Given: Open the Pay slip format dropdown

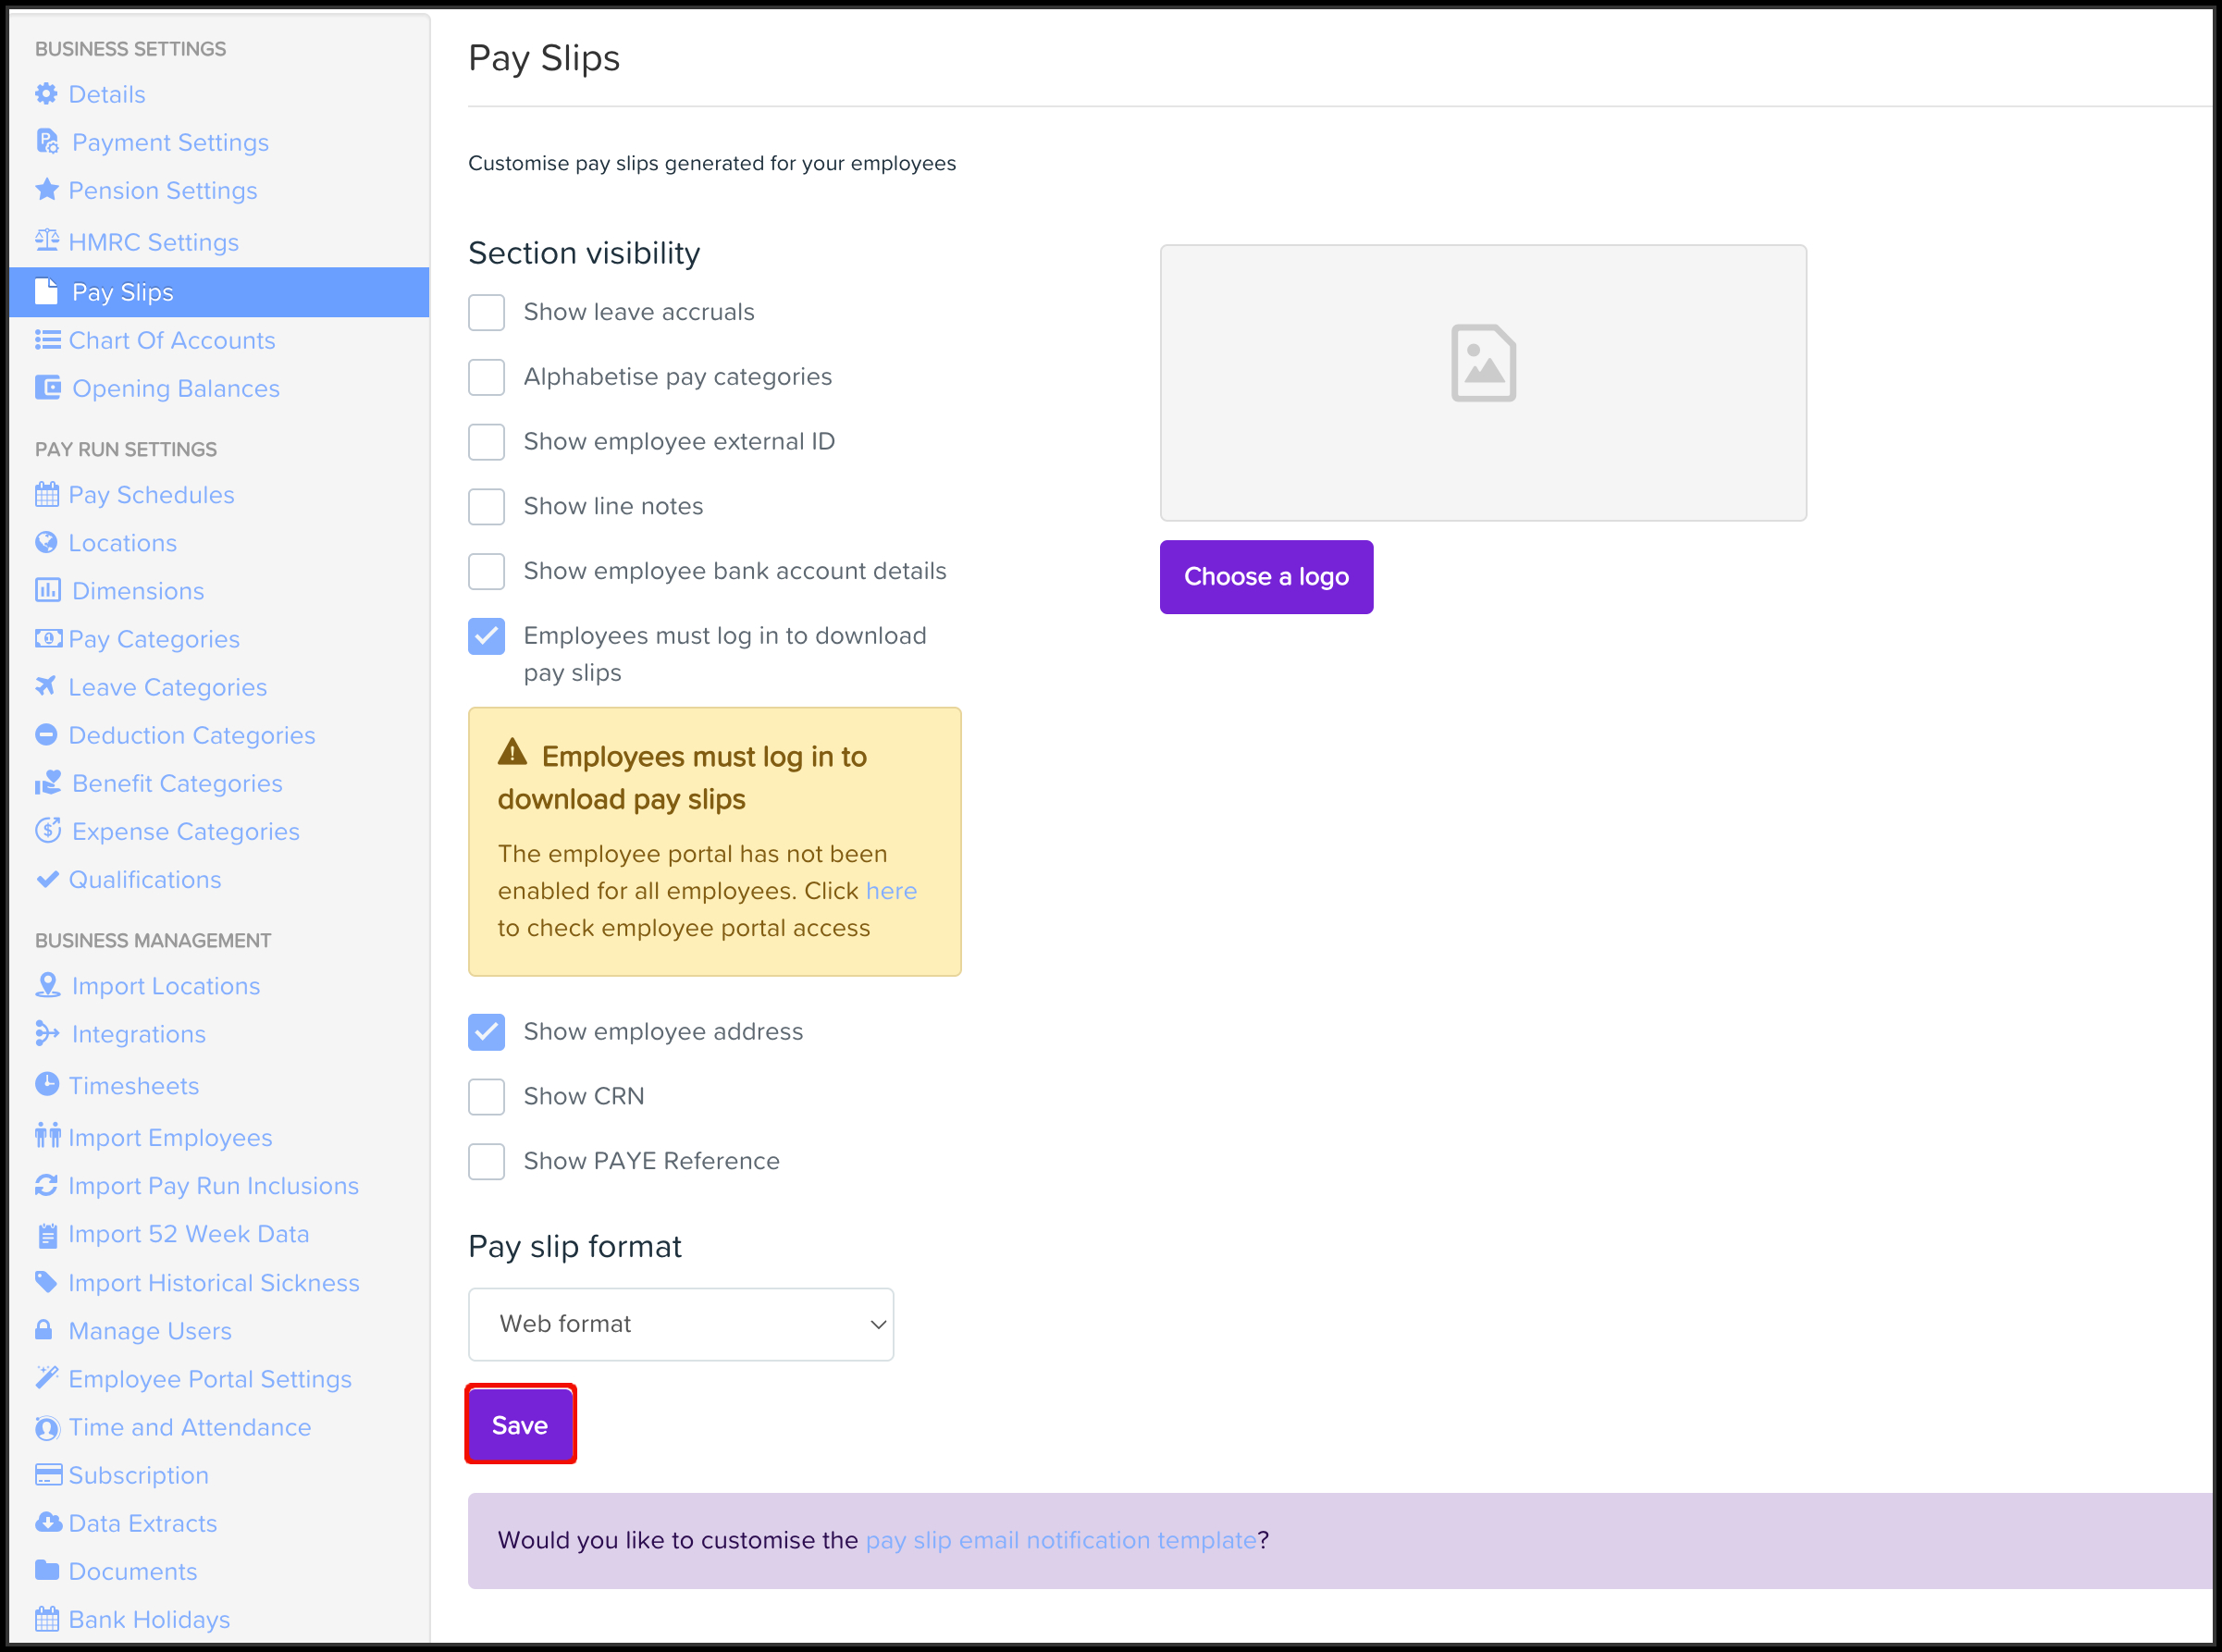Looking at the screenshot, I should tap(680, 1324).
